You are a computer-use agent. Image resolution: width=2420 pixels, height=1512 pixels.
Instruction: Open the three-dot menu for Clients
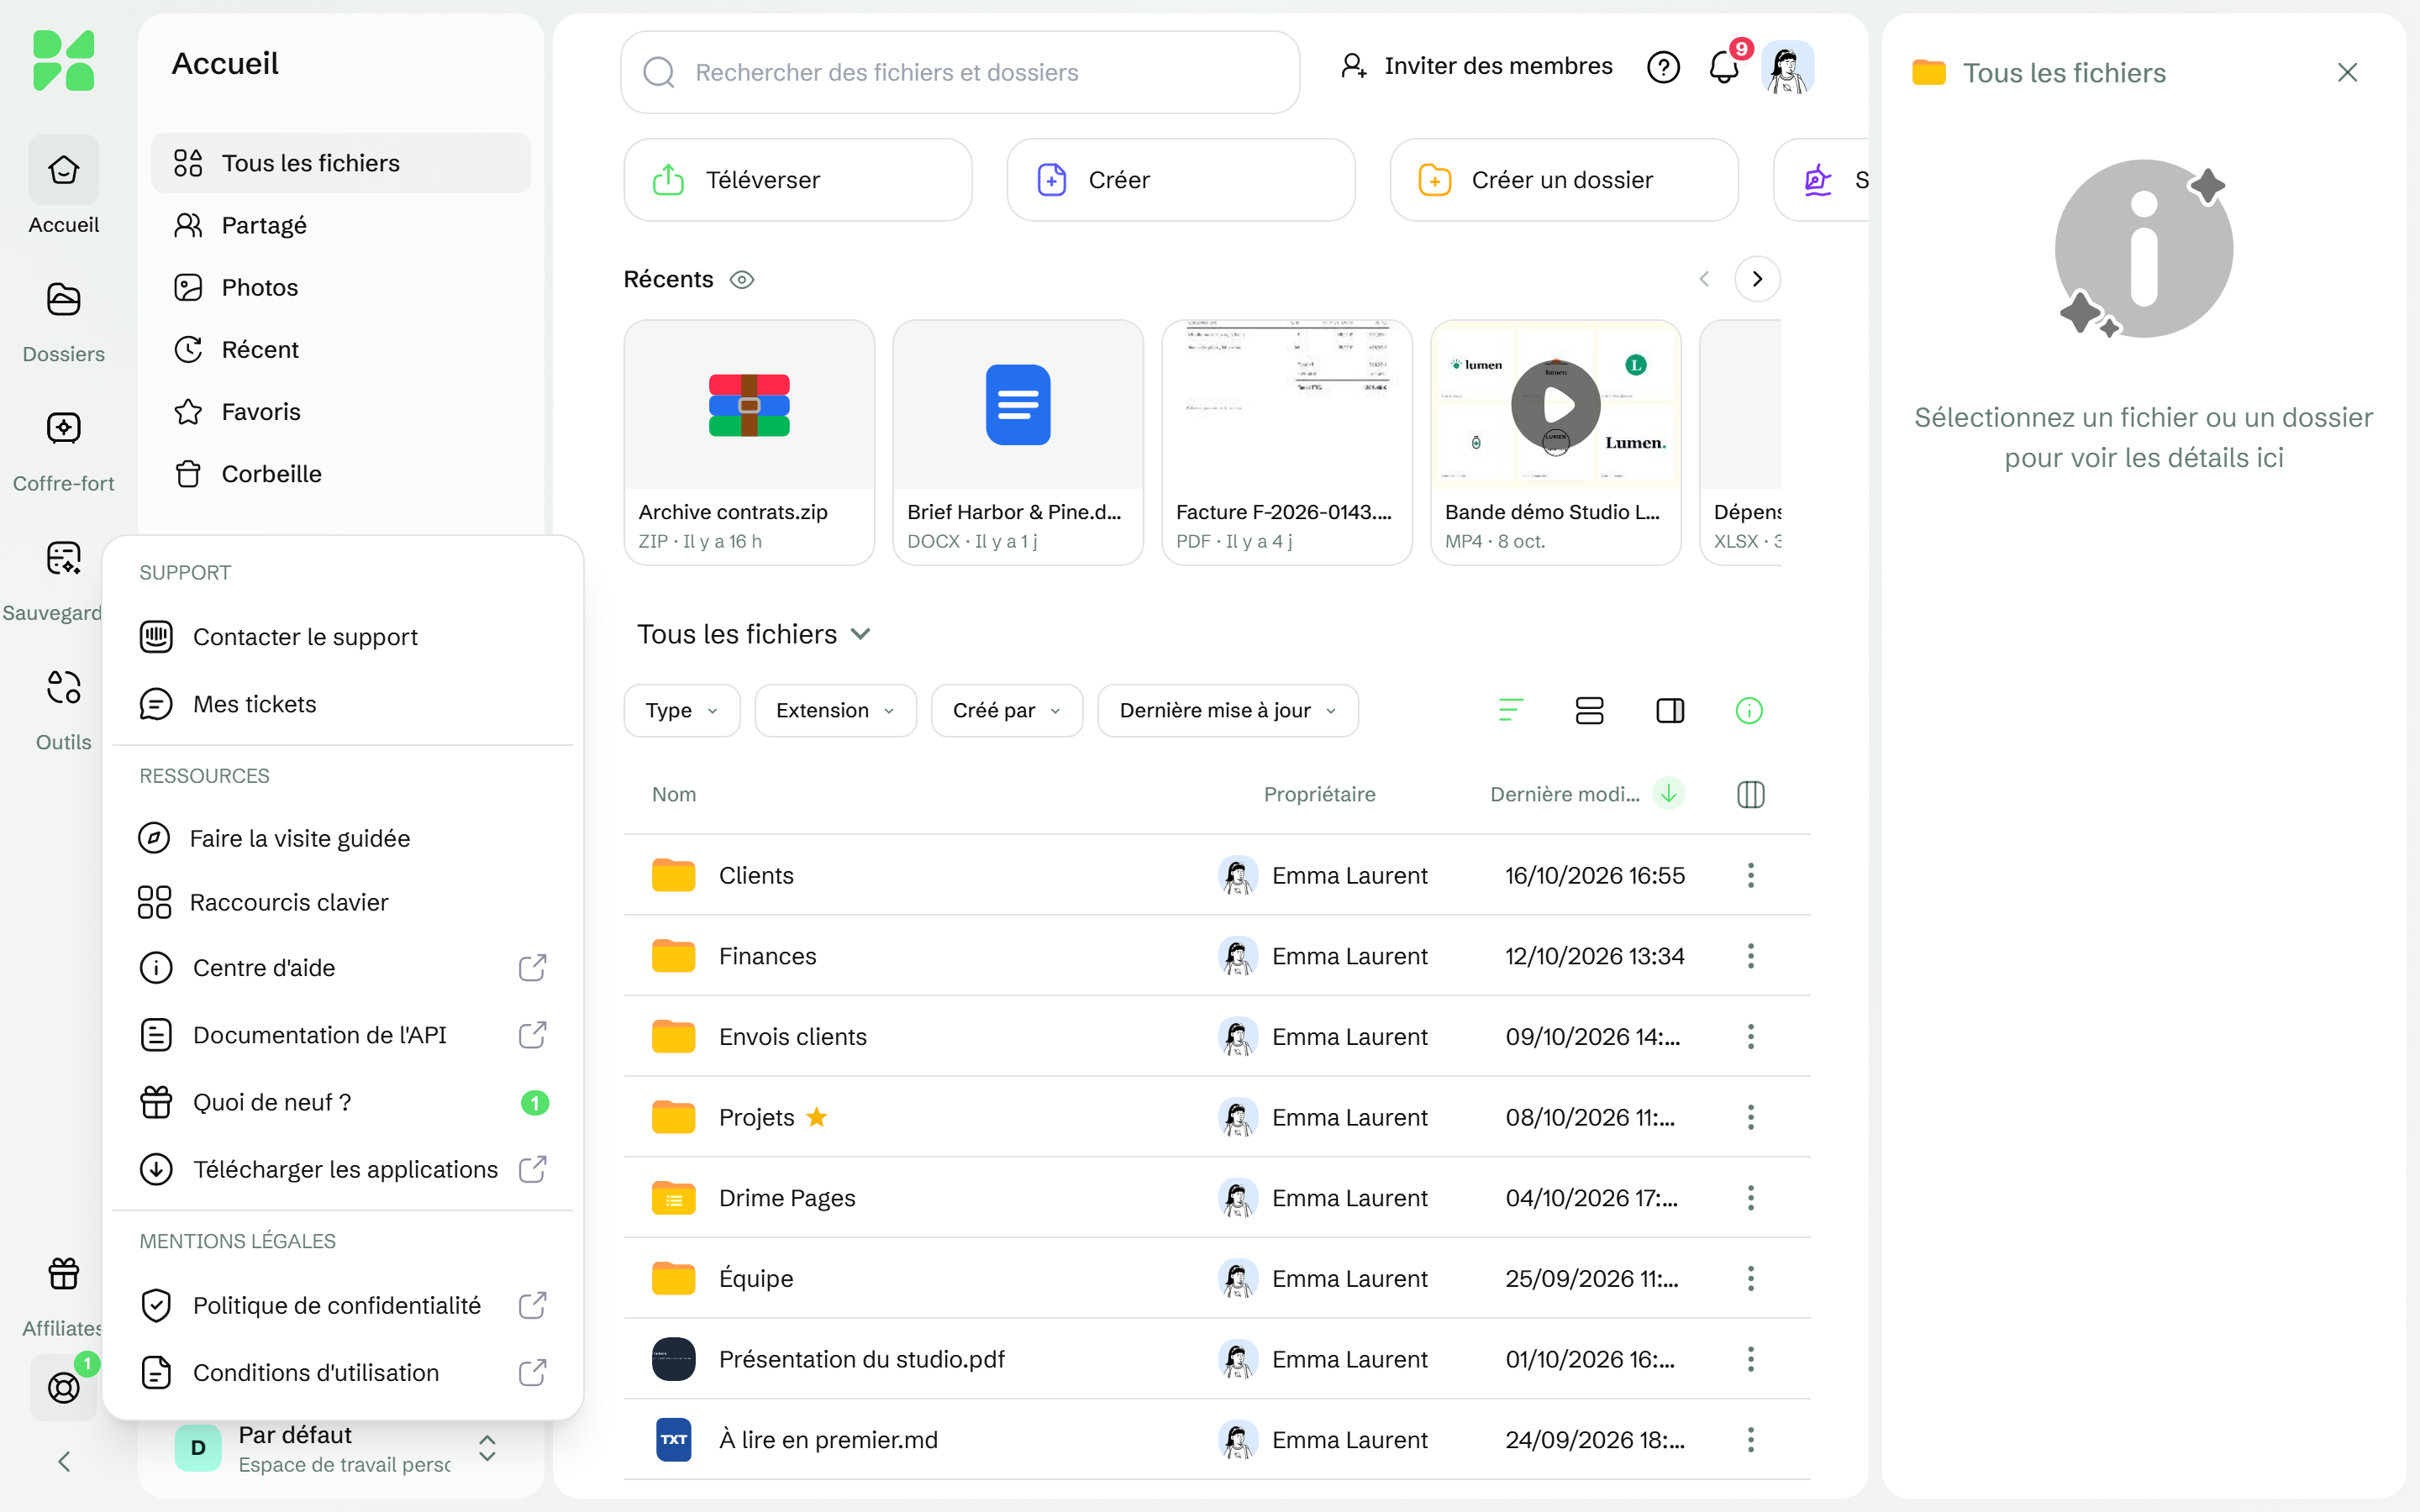(1750, 875)
